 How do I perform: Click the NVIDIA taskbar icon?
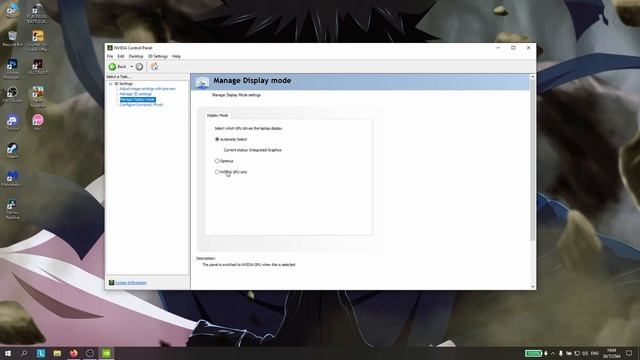pyautogui.click(x=106, y=353)
